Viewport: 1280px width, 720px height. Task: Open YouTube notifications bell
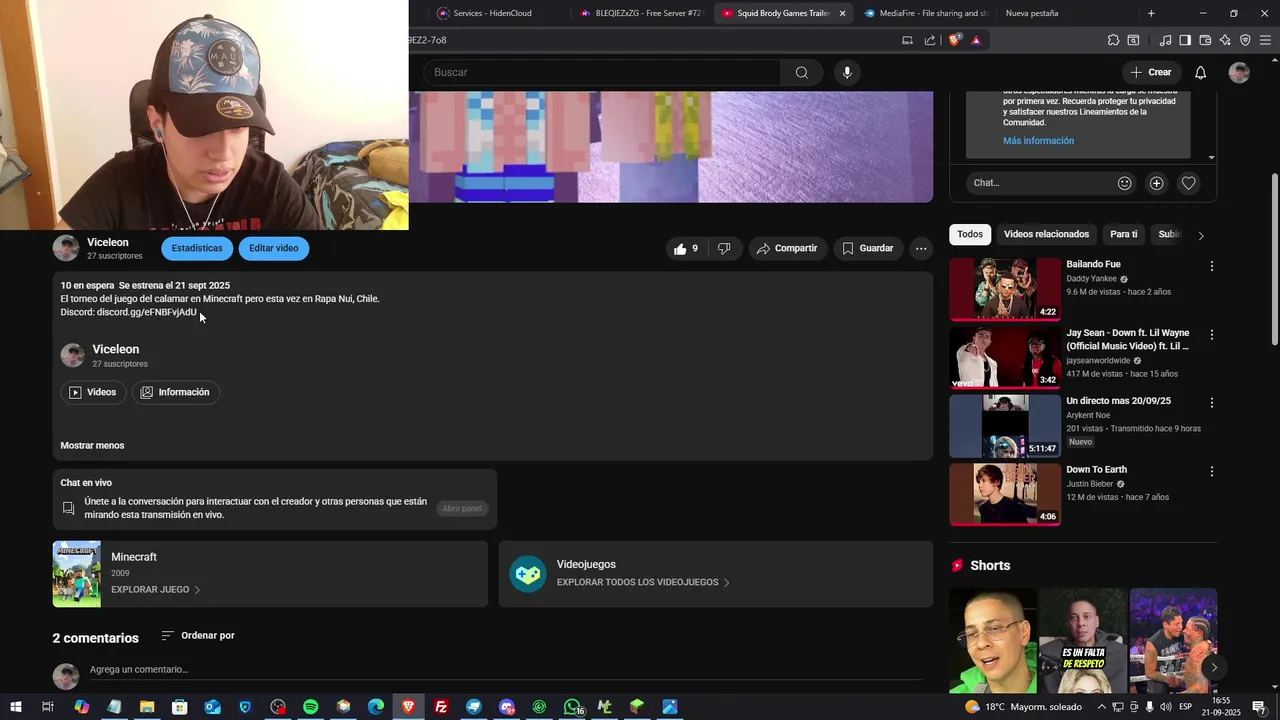tap(1201, 72)
